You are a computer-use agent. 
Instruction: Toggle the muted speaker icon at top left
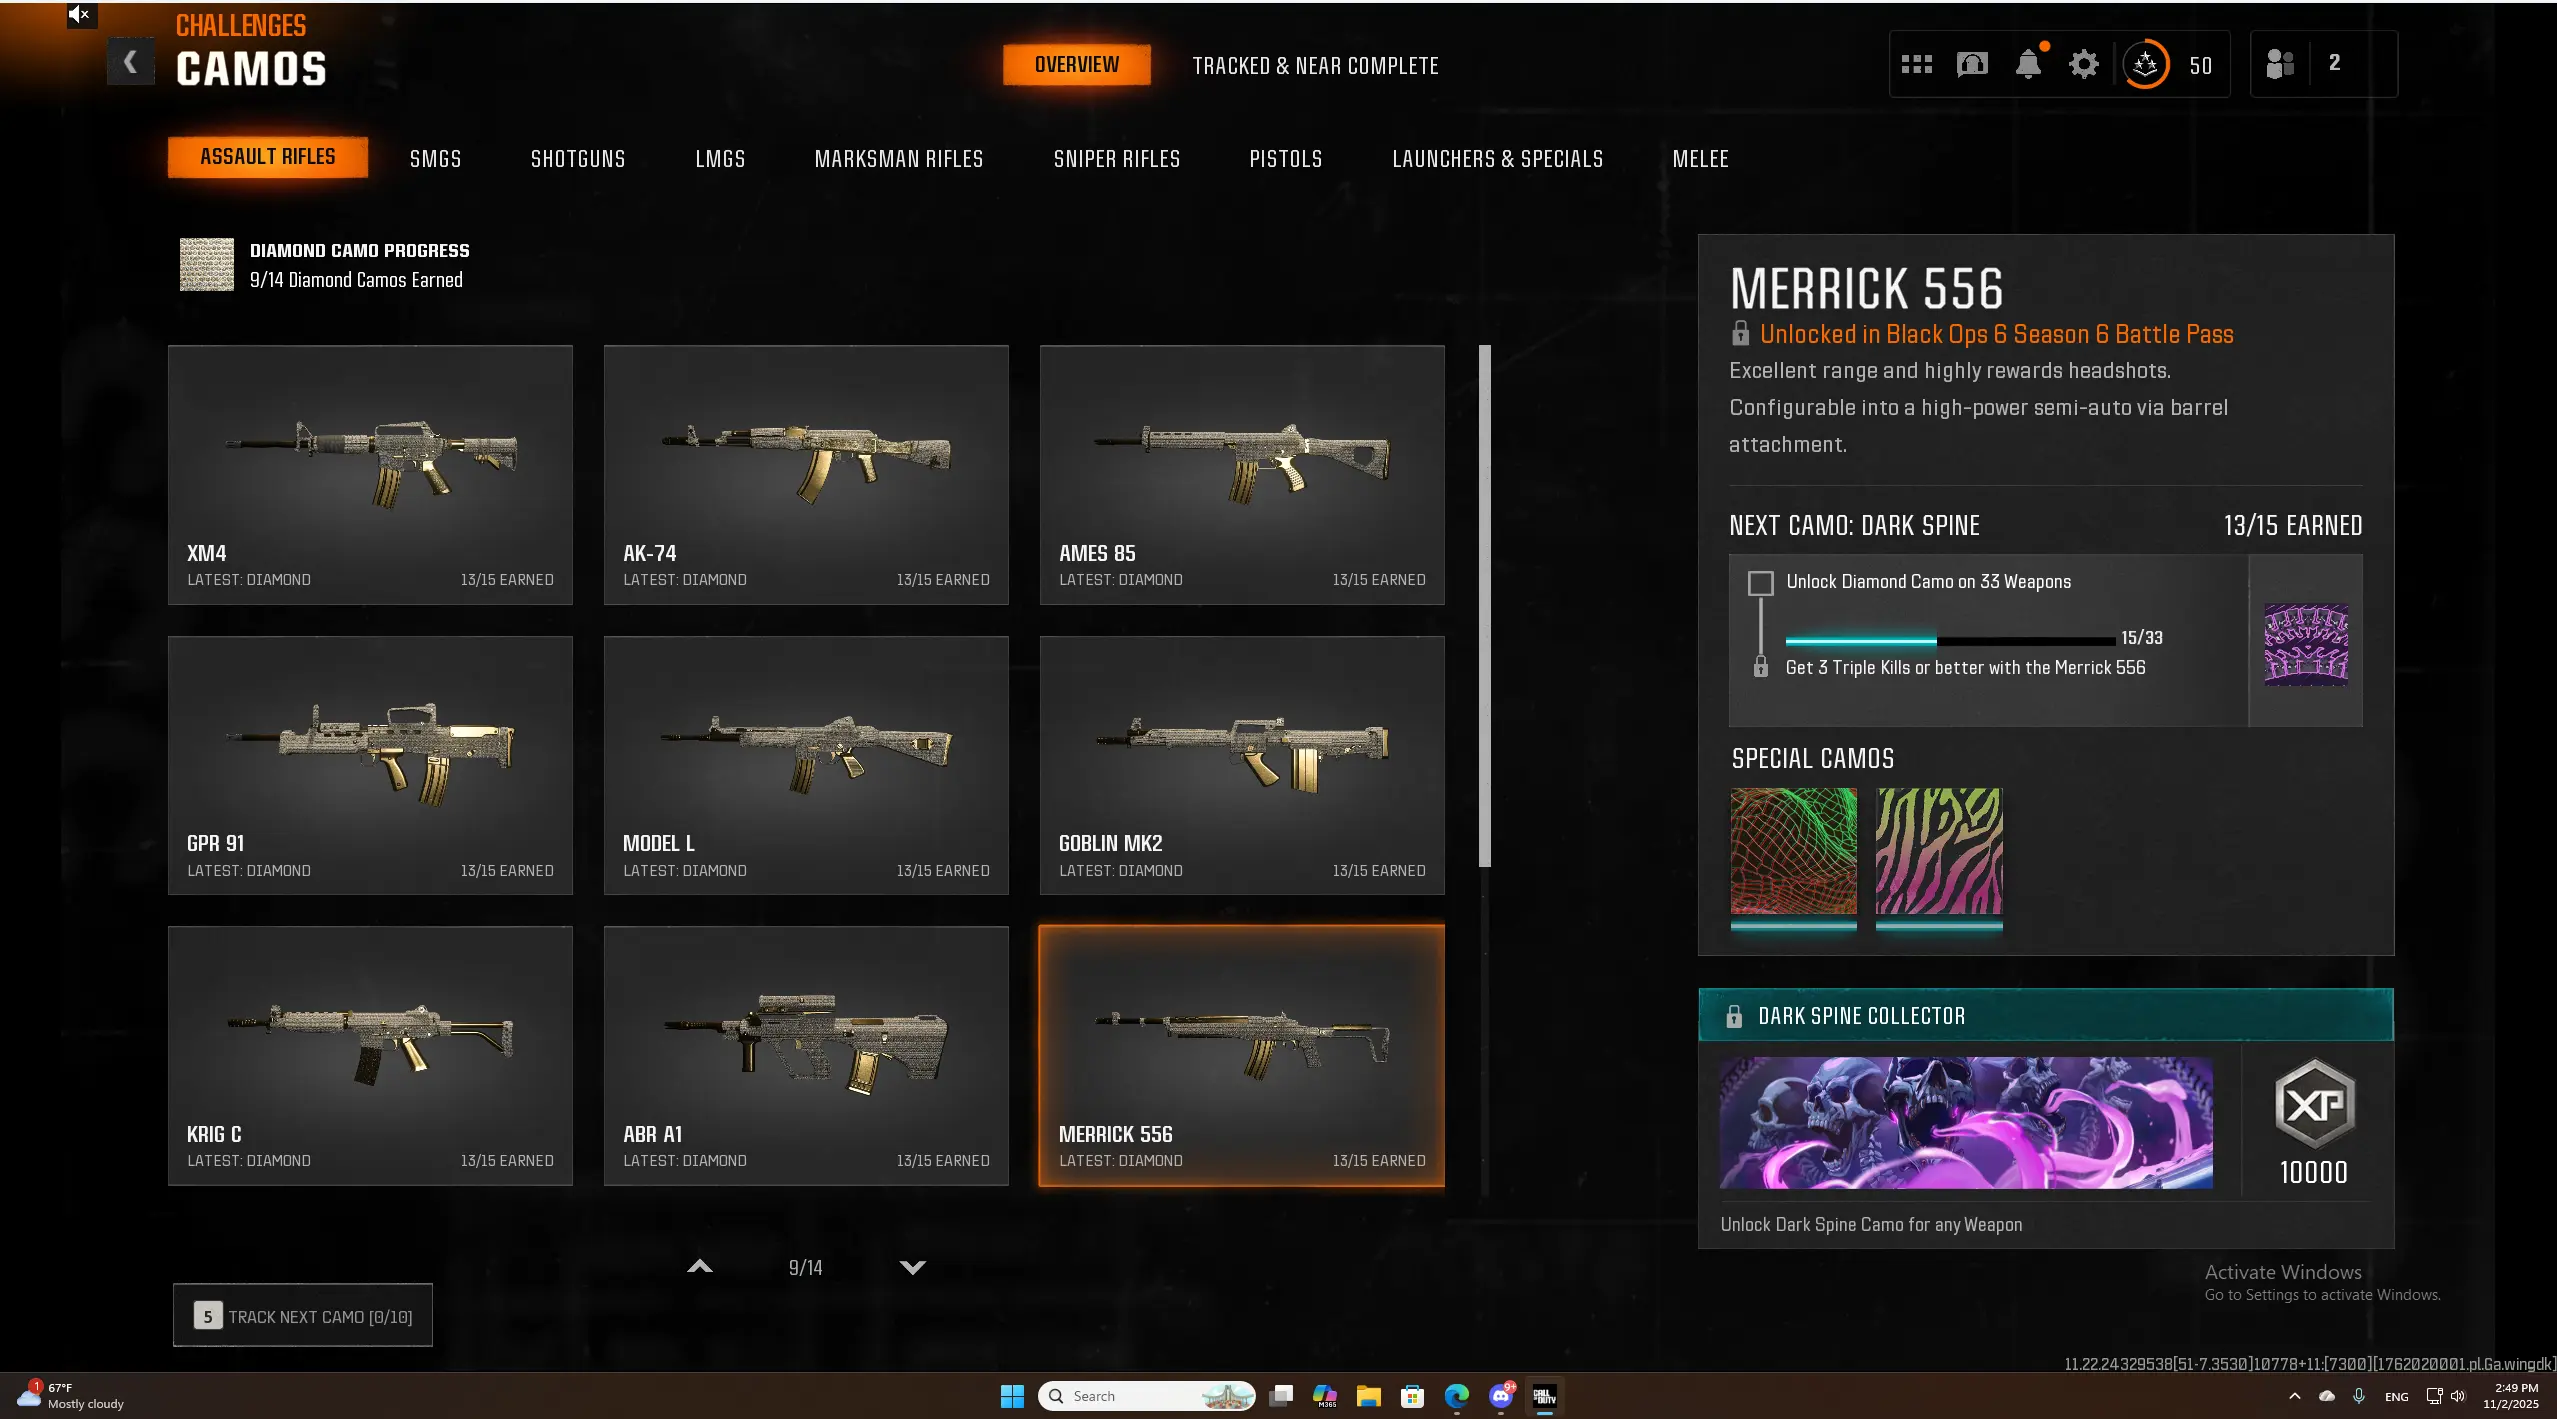pyautogui.click(x=80, y=14)
